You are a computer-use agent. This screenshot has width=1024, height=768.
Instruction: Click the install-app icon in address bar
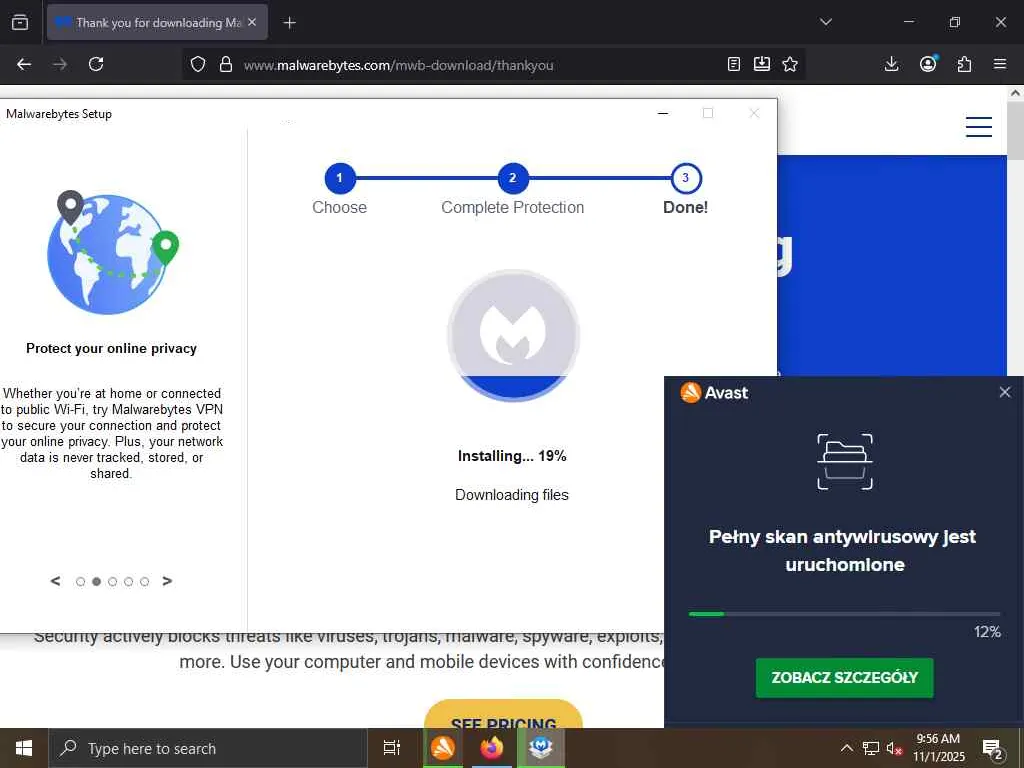tap(762, 64)
